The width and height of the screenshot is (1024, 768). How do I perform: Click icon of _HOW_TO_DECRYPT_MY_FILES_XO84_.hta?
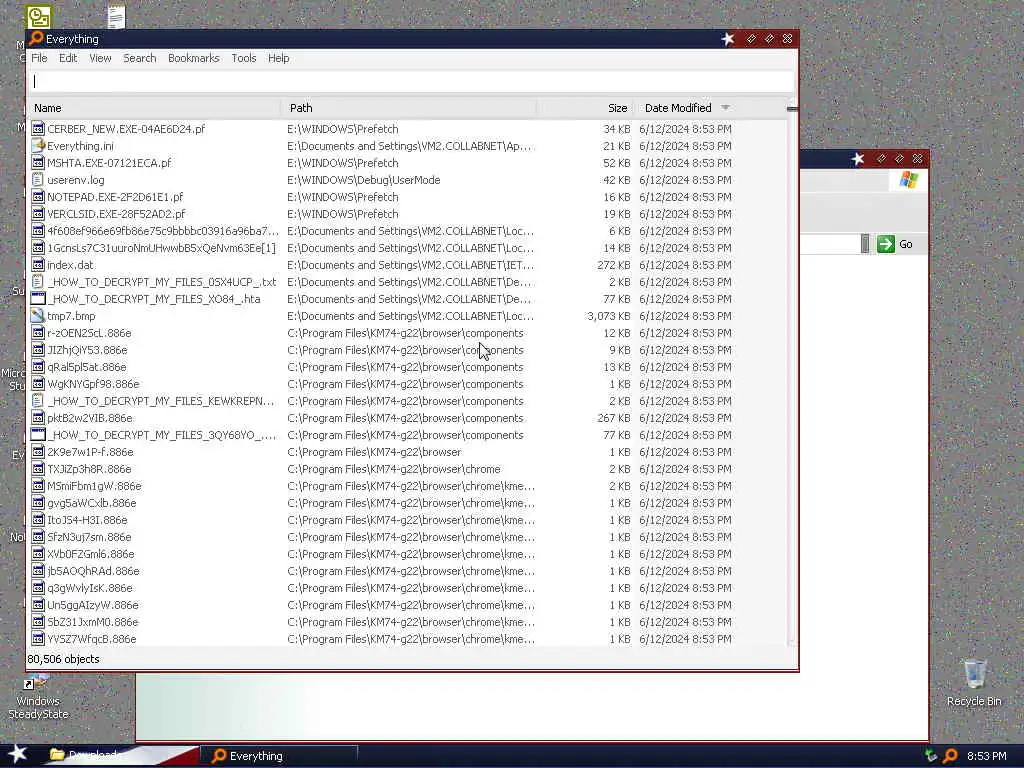(x=38, y=299)
